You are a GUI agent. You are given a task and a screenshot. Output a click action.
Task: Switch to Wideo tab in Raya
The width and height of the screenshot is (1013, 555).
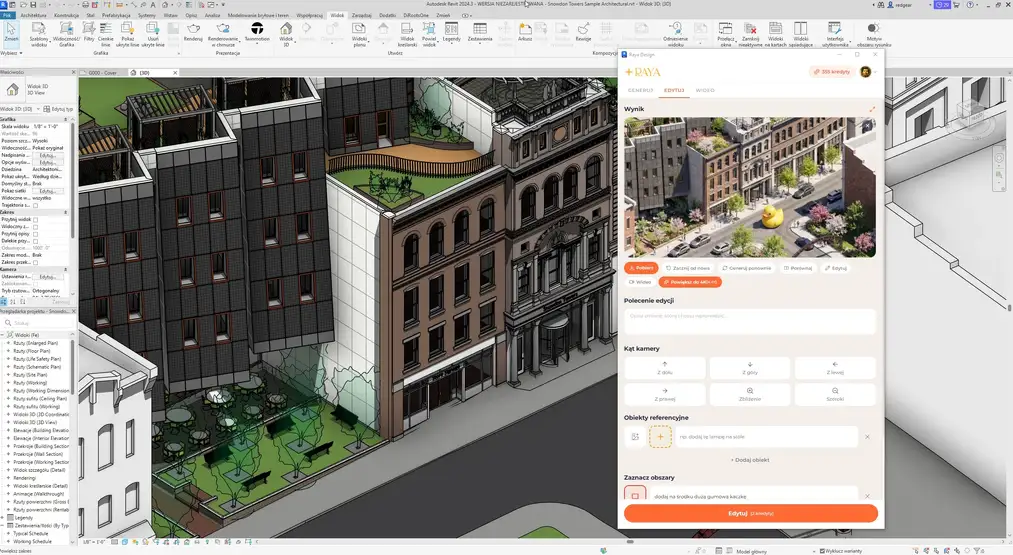click(x=705, y=90)
